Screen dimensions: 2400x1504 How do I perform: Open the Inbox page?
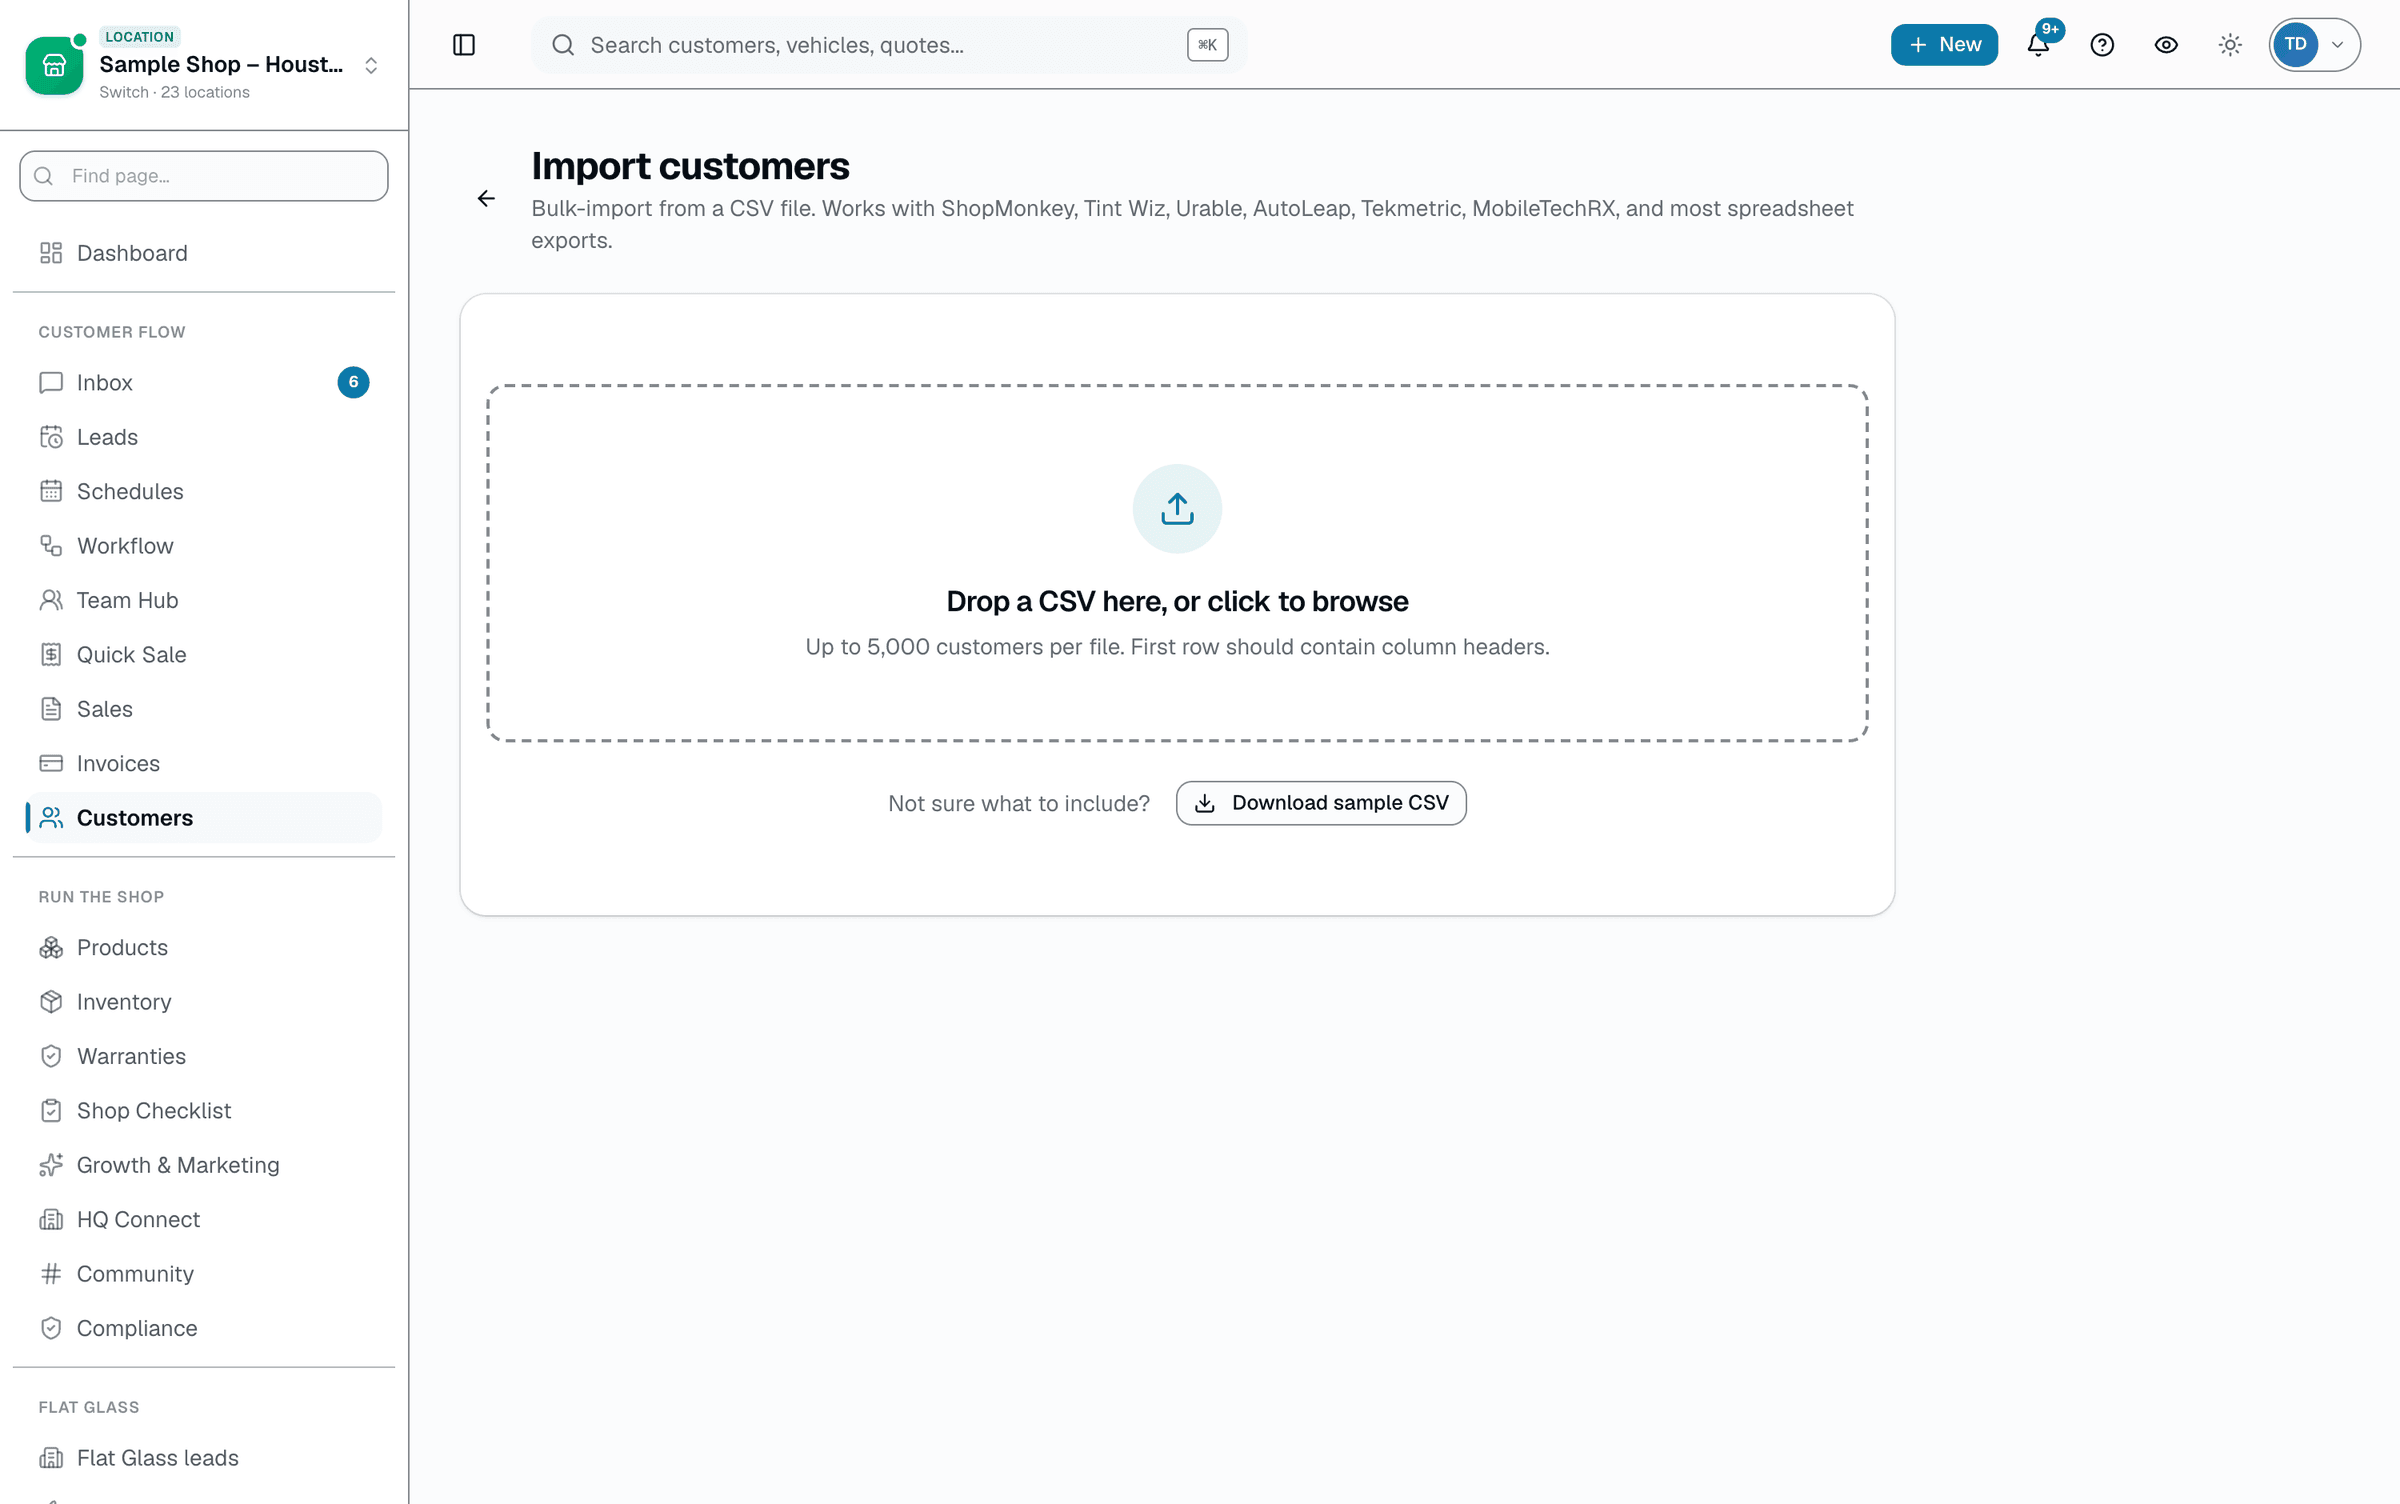pyautogui.click(x=204, y=383)
